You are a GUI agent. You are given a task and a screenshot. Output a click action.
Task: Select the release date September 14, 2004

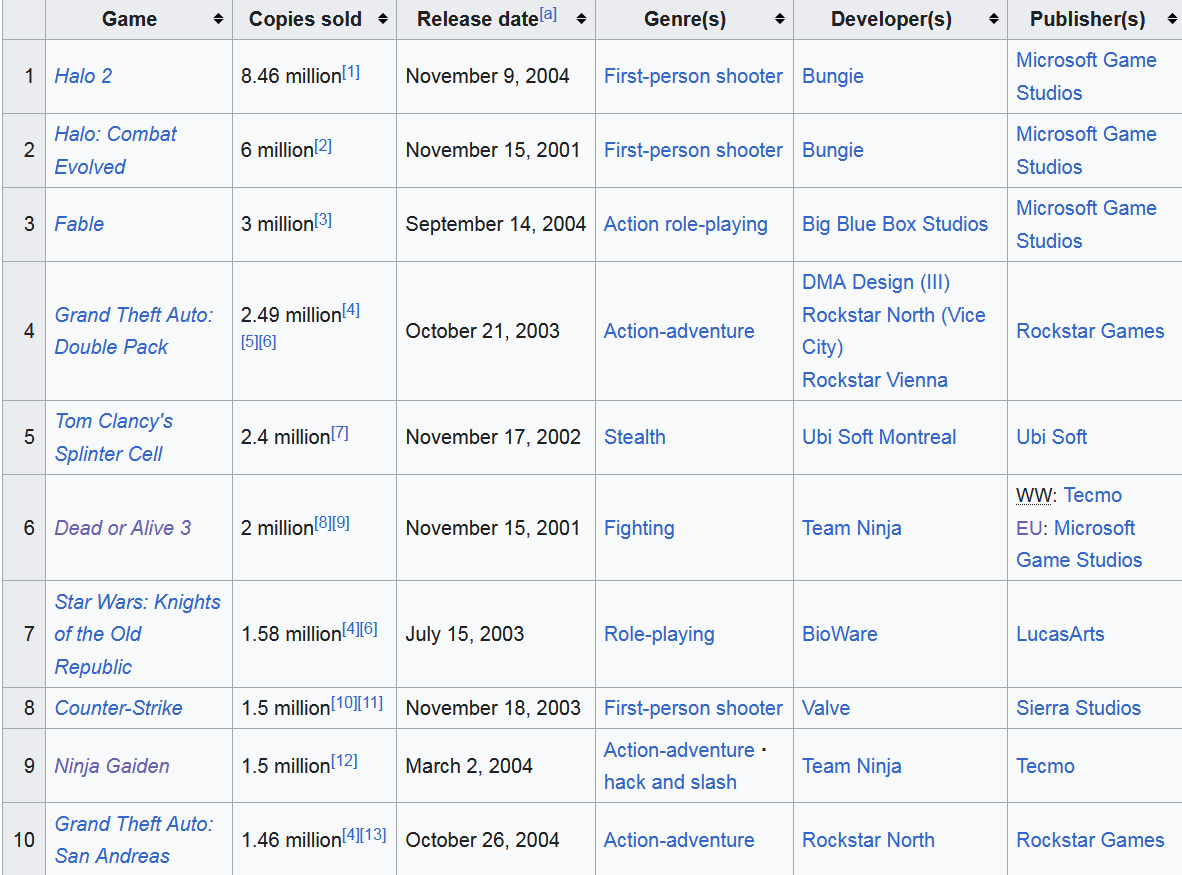click(x=495, y=224)
